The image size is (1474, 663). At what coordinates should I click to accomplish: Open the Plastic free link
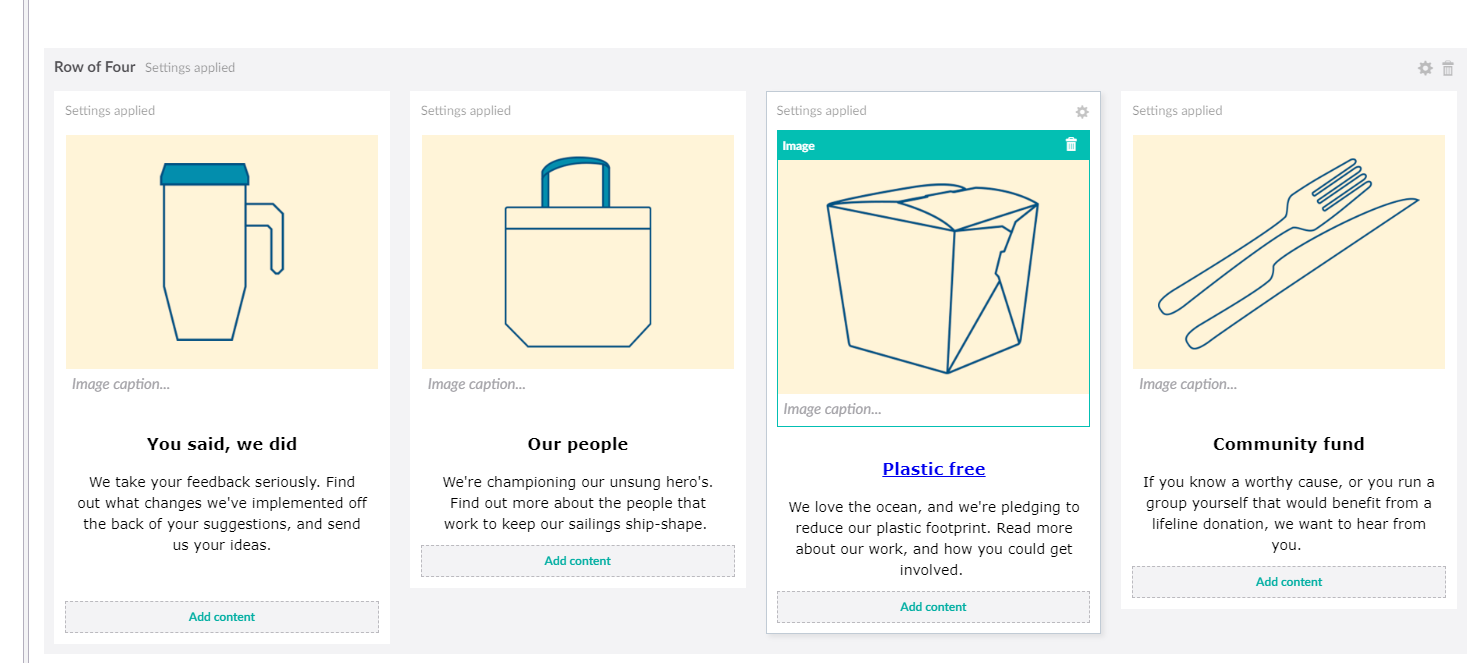click(x=934, y=469)
